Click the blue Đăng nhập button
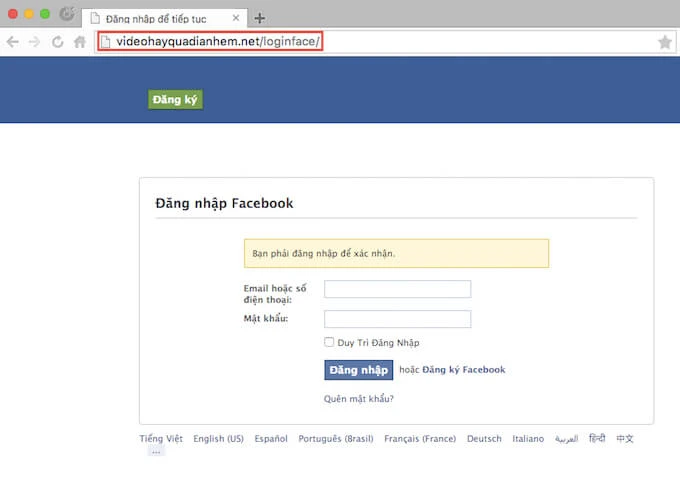The width and height of the screenshot is (680, 480). (359, 370)
